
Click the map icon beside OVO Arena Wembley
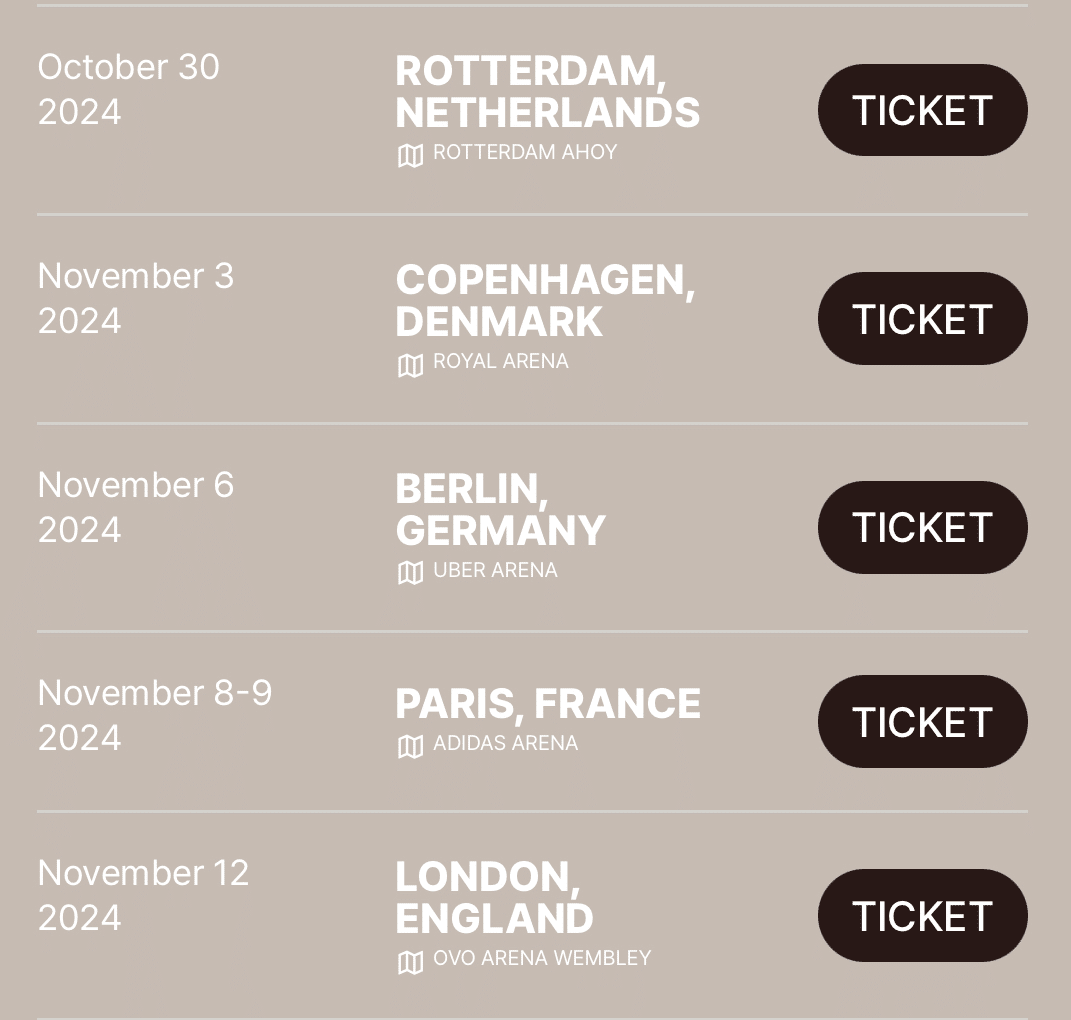411,963
